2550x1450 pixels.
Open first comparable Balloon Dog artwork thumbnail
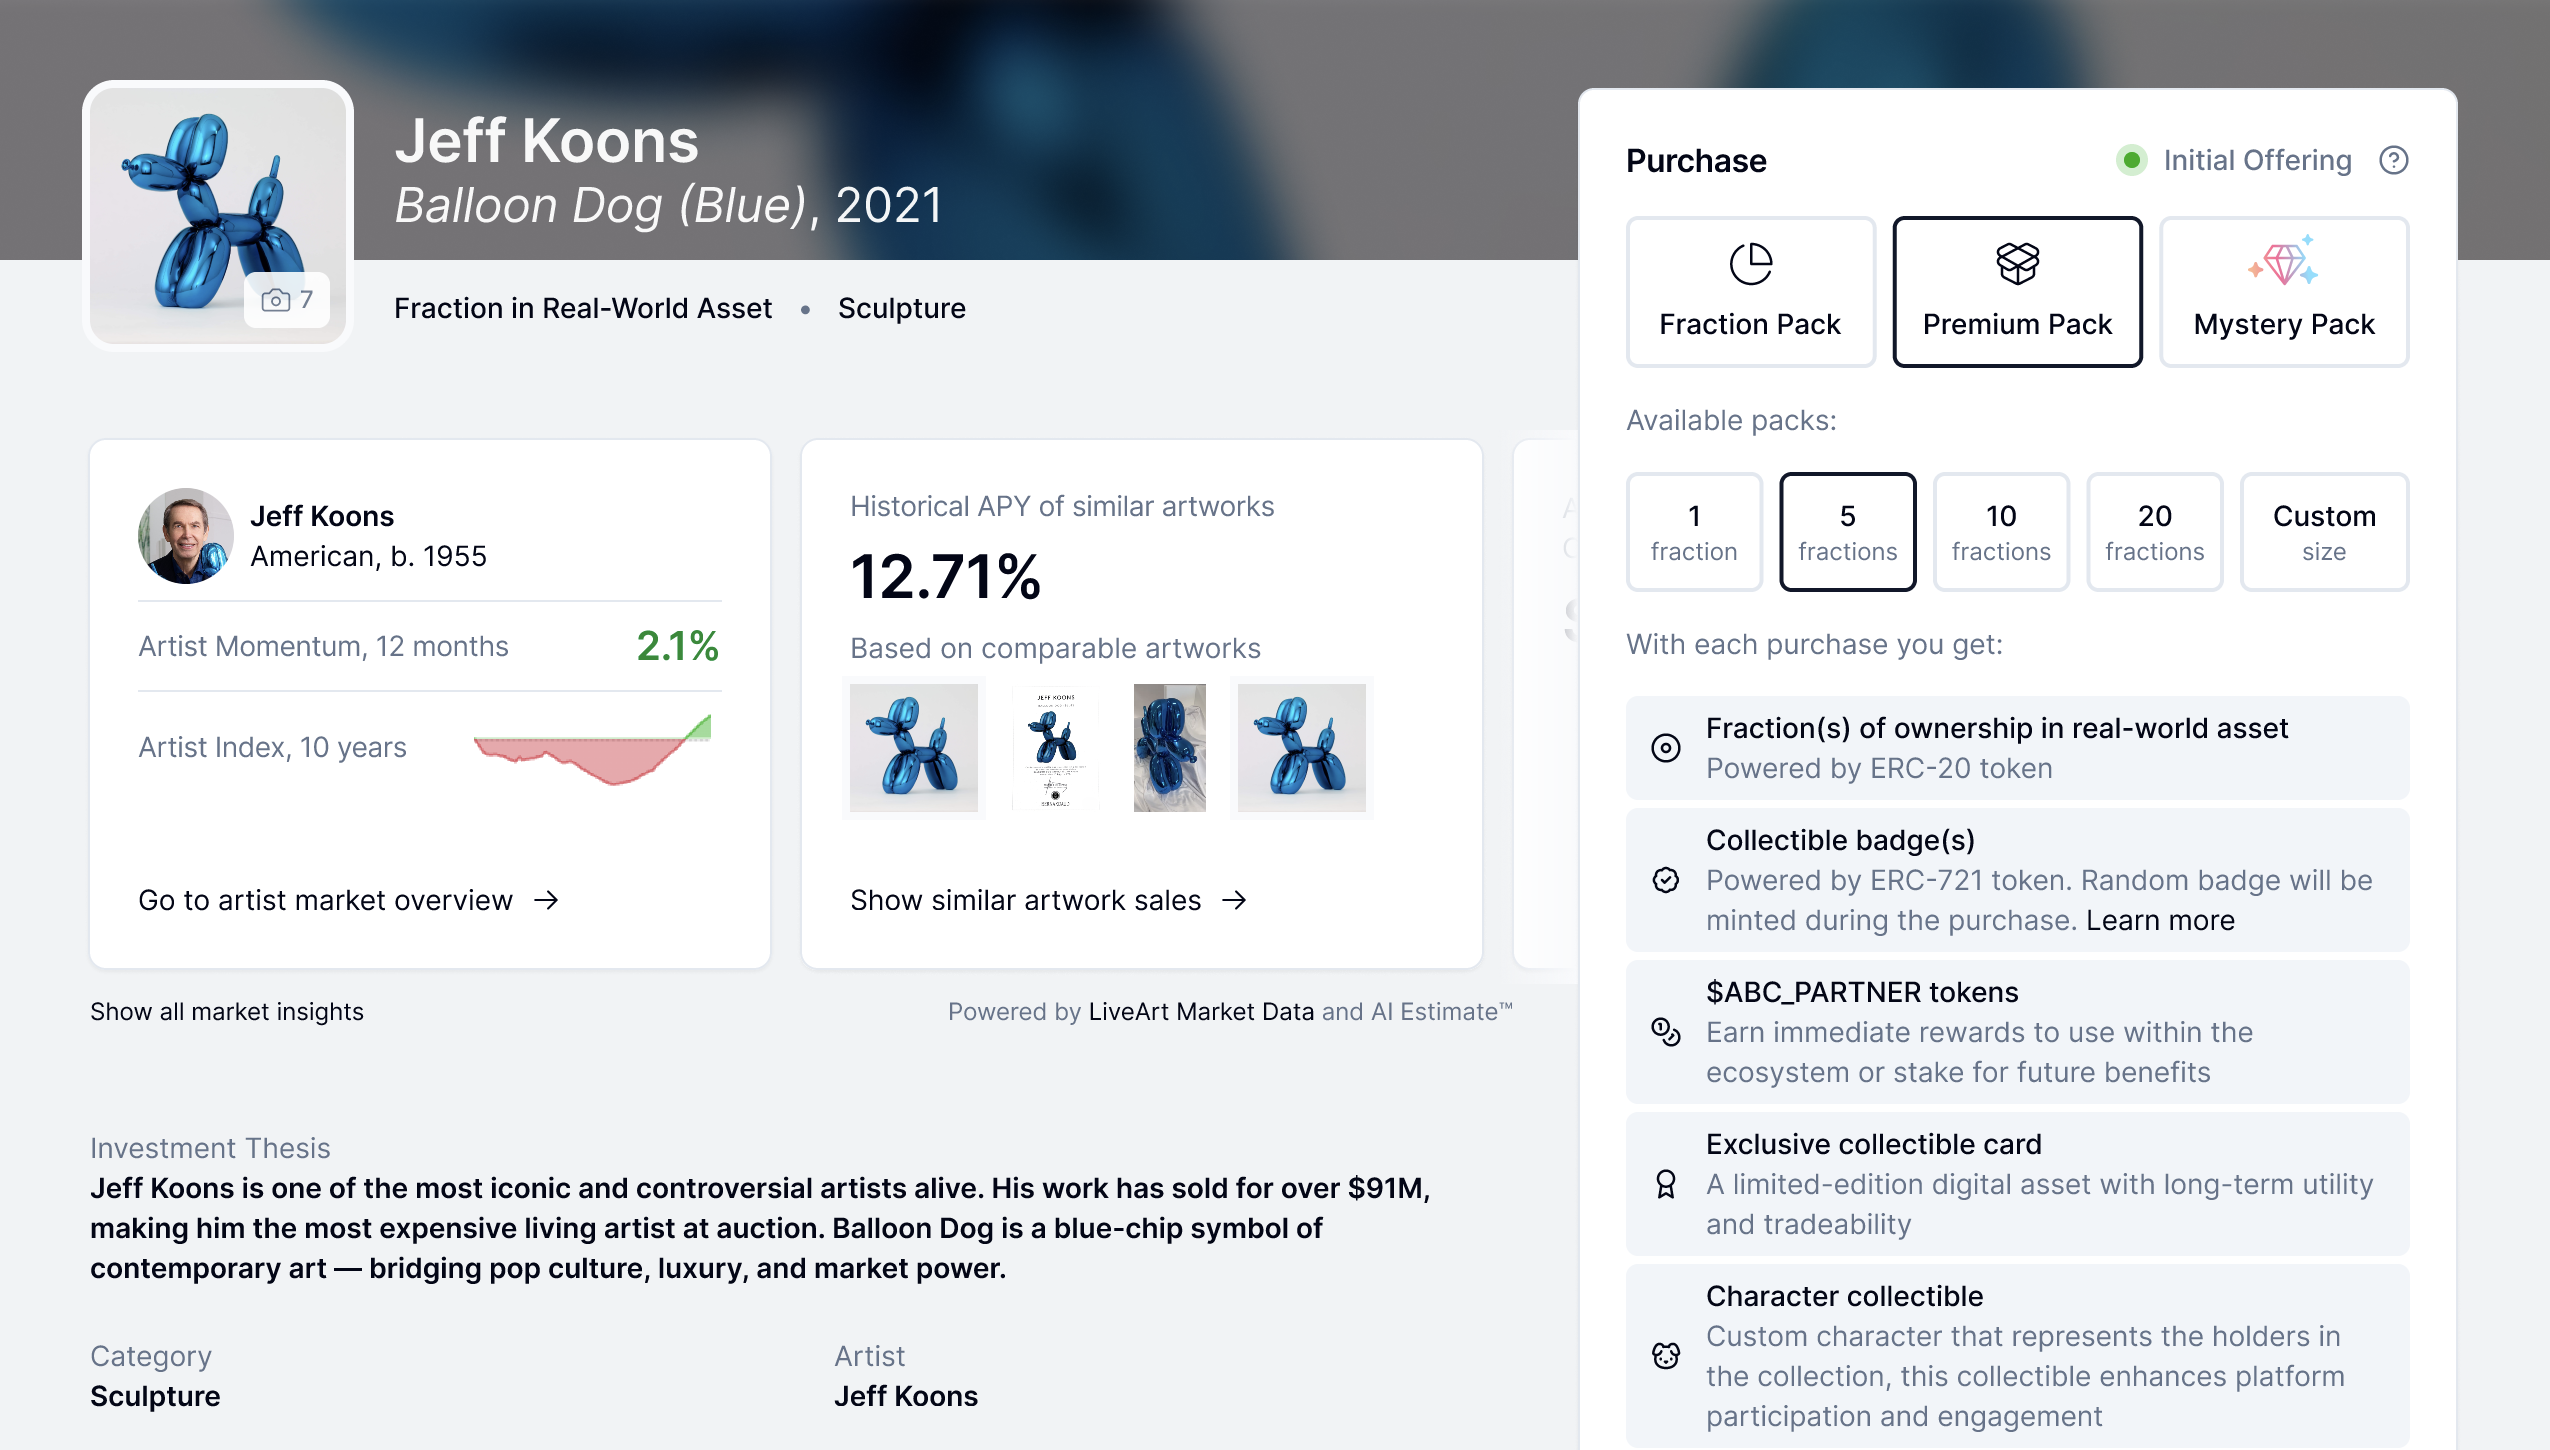(914, 748)
